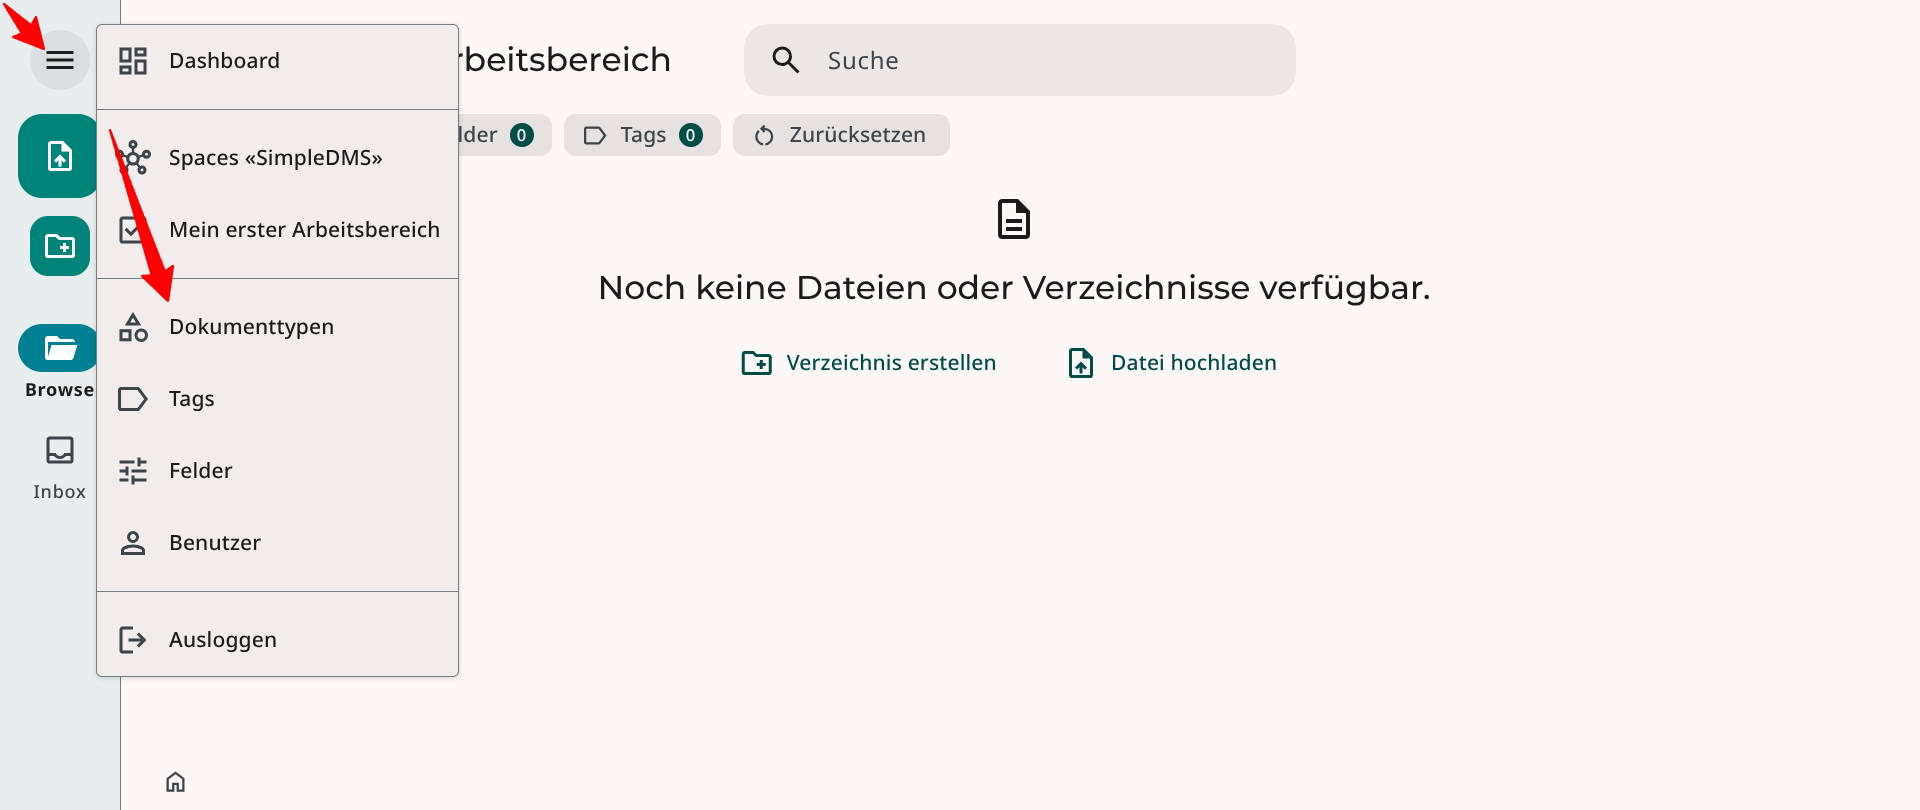Click the search magnifier icon
This screenshot has width=1920, height=810.
(786, 60)
